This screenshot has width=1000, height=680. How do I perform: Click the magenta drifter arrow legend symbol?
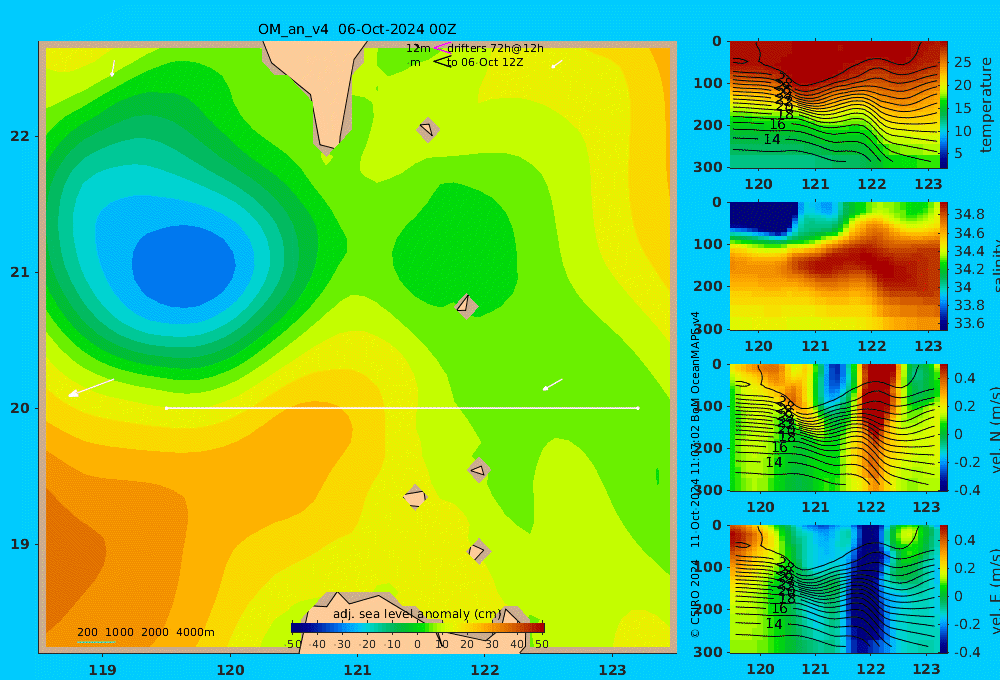442,48
